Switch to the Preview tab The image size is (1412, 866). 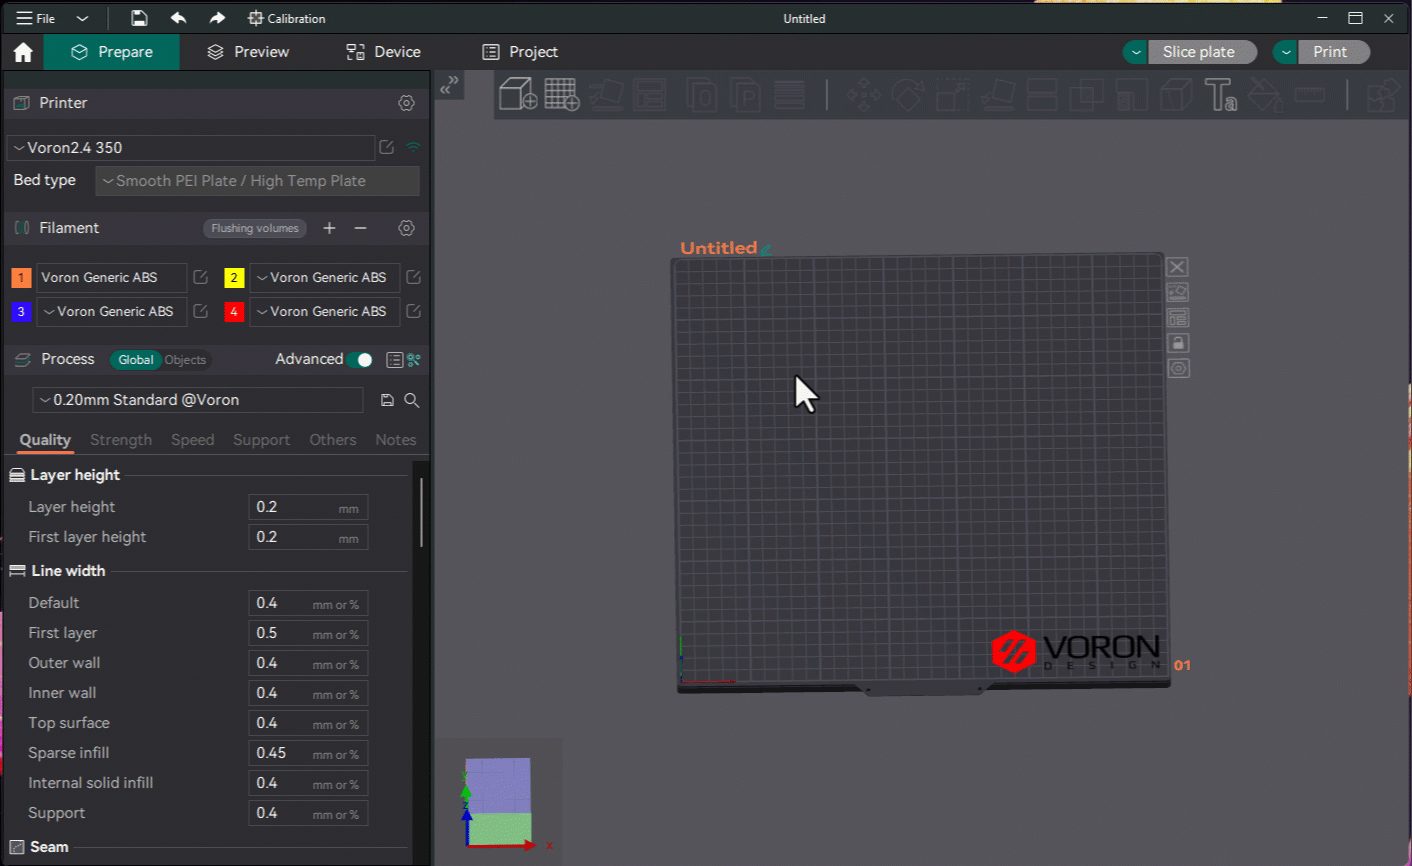click(x=248, y=52)
